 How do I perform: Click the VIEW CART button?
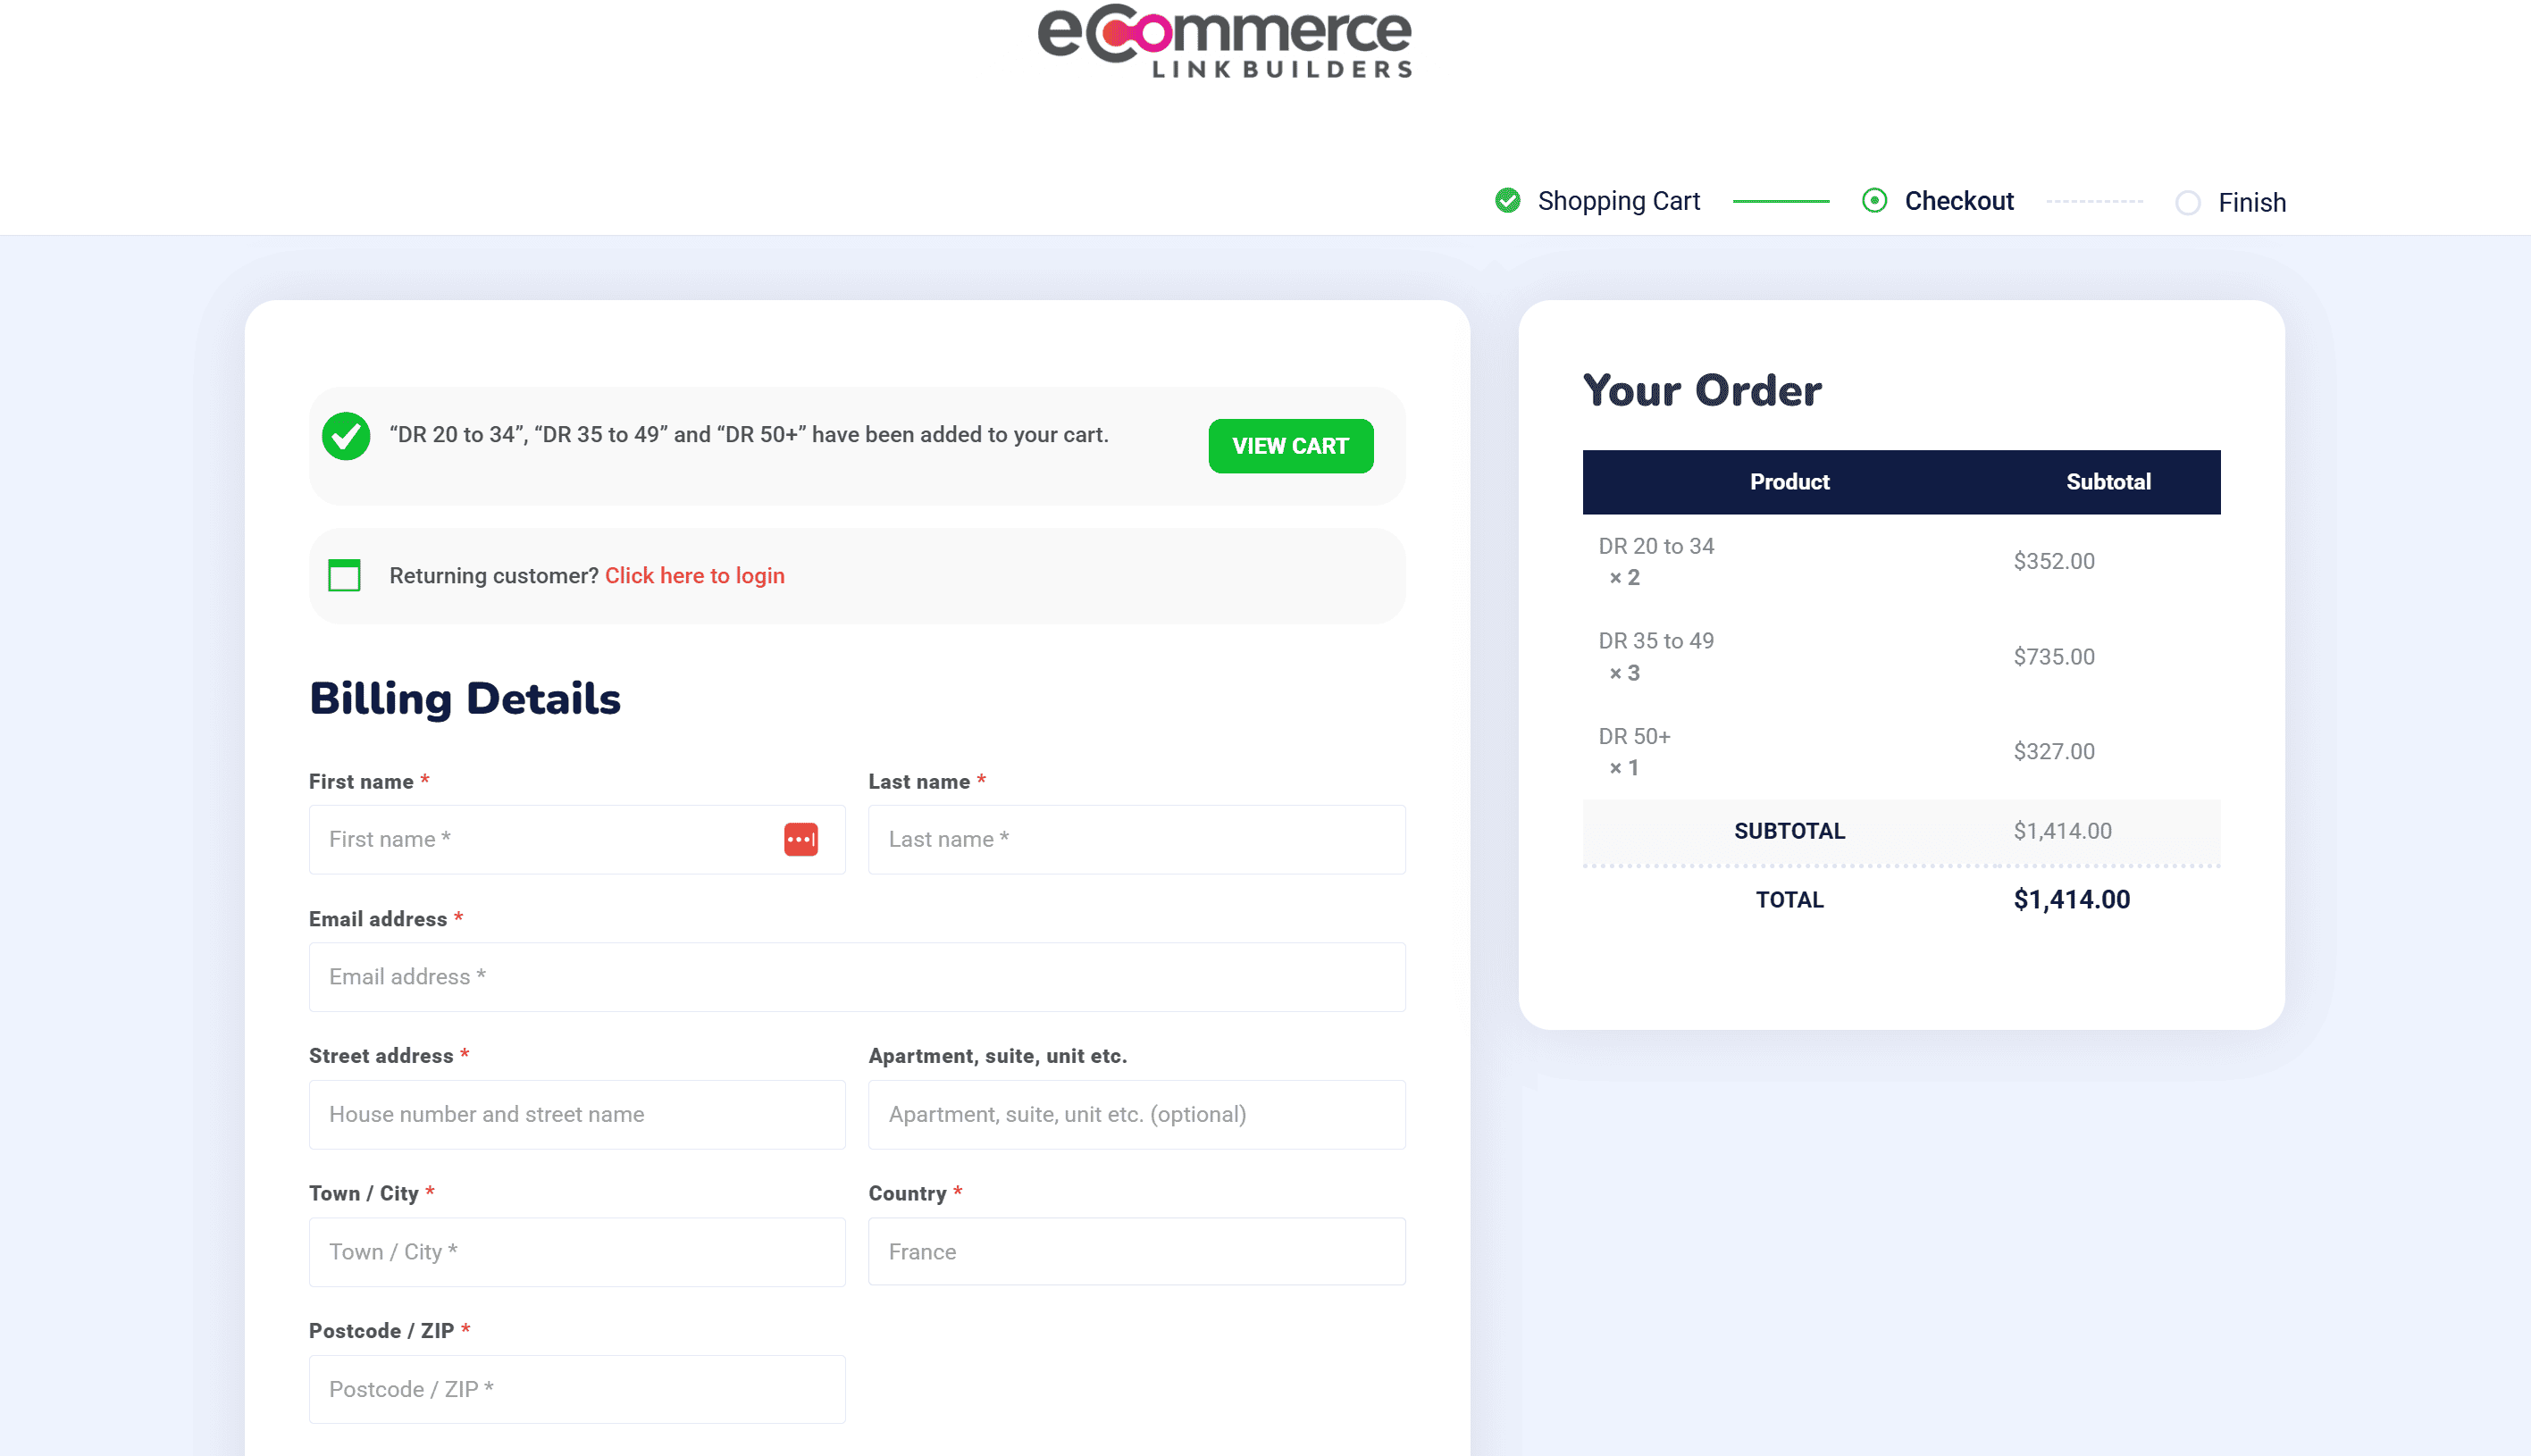coord(1290,446)
